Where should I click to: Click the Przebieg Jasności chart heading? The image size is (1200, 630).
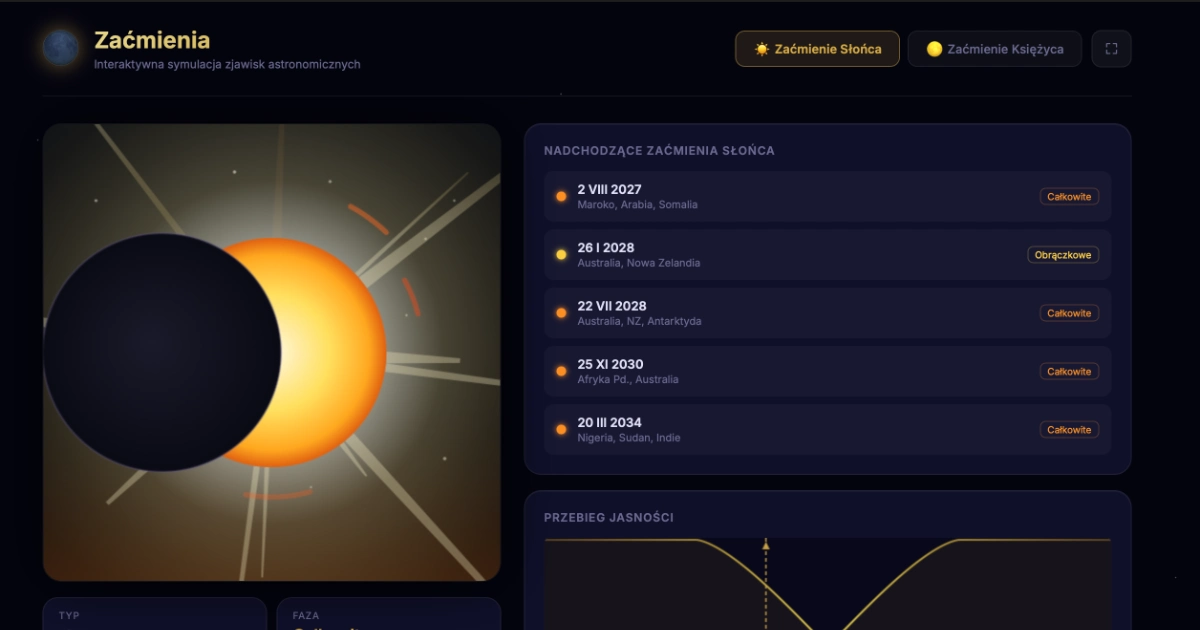608,518
